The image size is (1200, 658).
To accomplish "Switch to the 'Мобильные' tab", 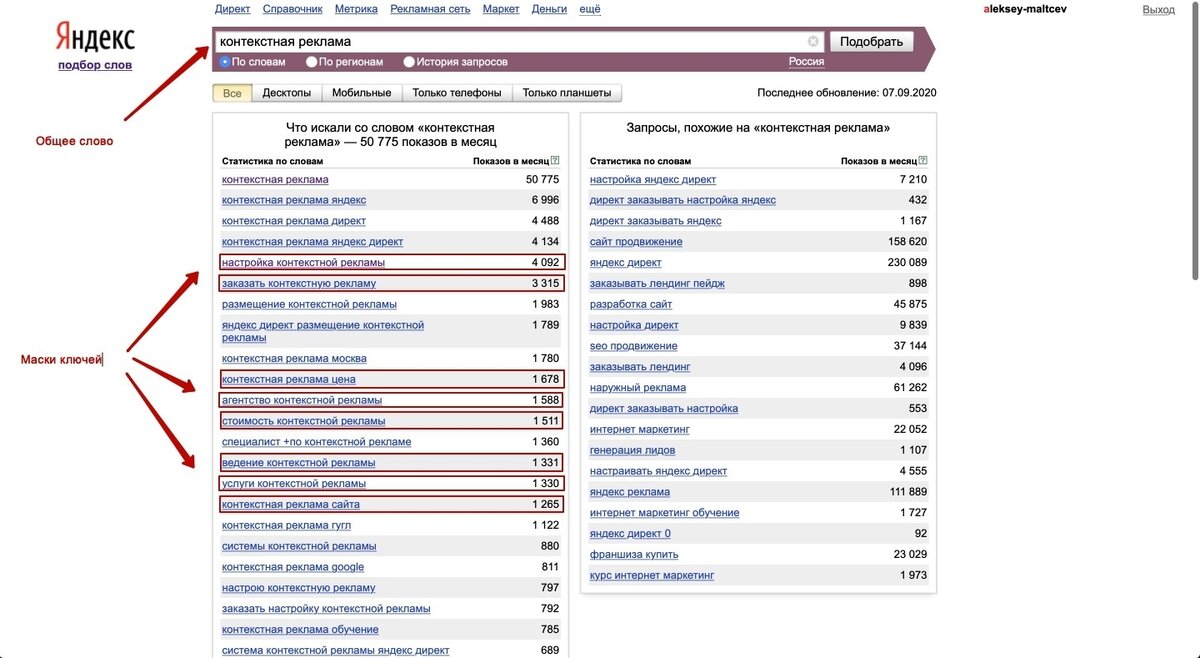I will [x=359, y=91].
